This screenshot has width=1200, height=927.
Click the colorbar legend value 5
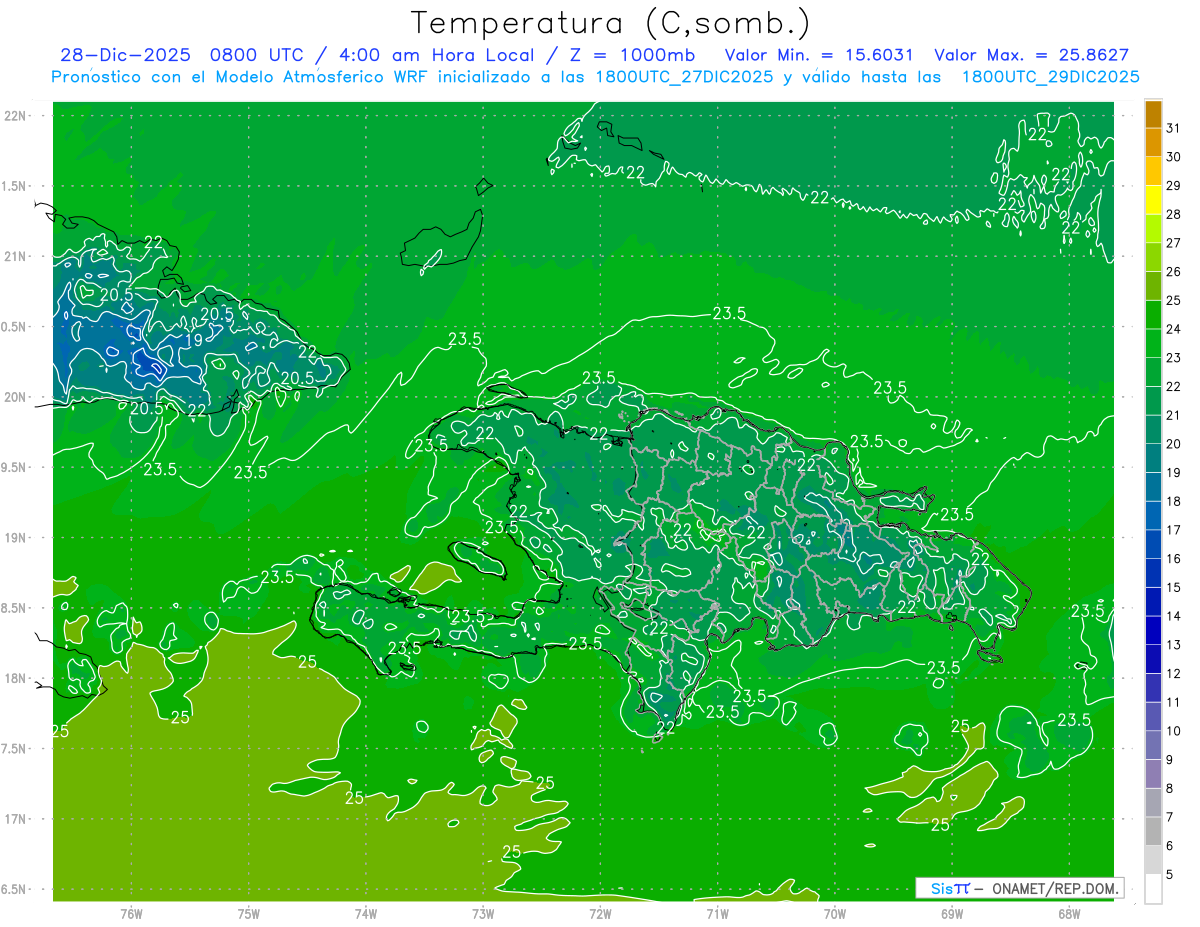(x=1169, y=875)
